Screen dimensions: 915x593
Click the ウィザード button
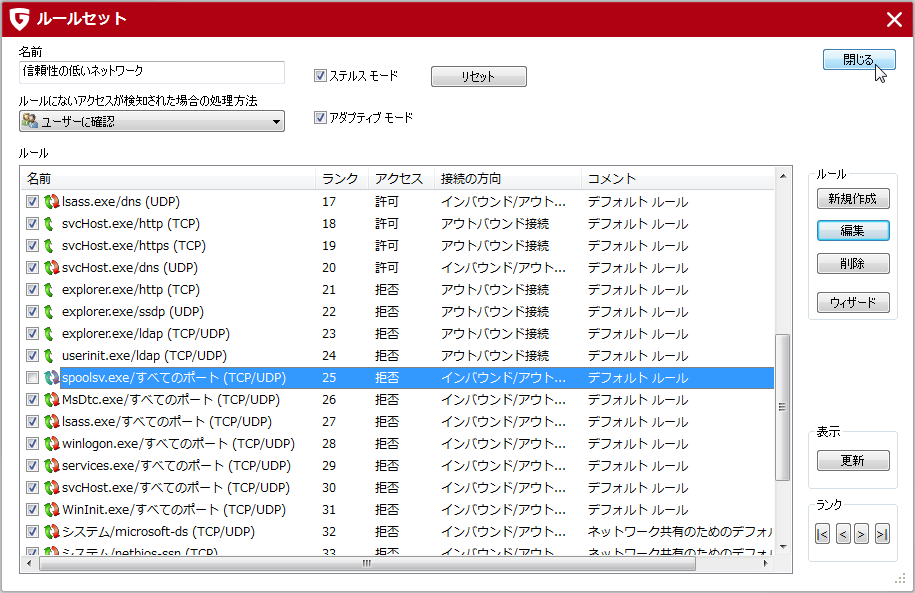point(852,303)
